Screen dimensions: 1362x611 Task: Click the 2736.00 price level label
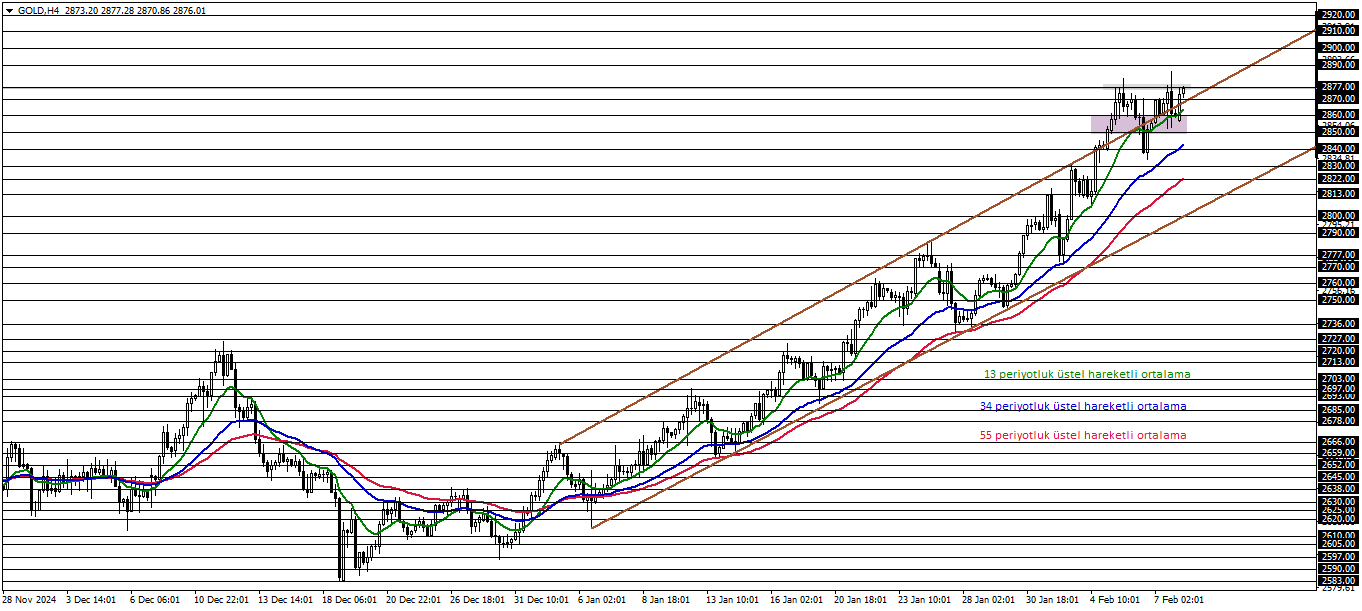pos(1338,324)
